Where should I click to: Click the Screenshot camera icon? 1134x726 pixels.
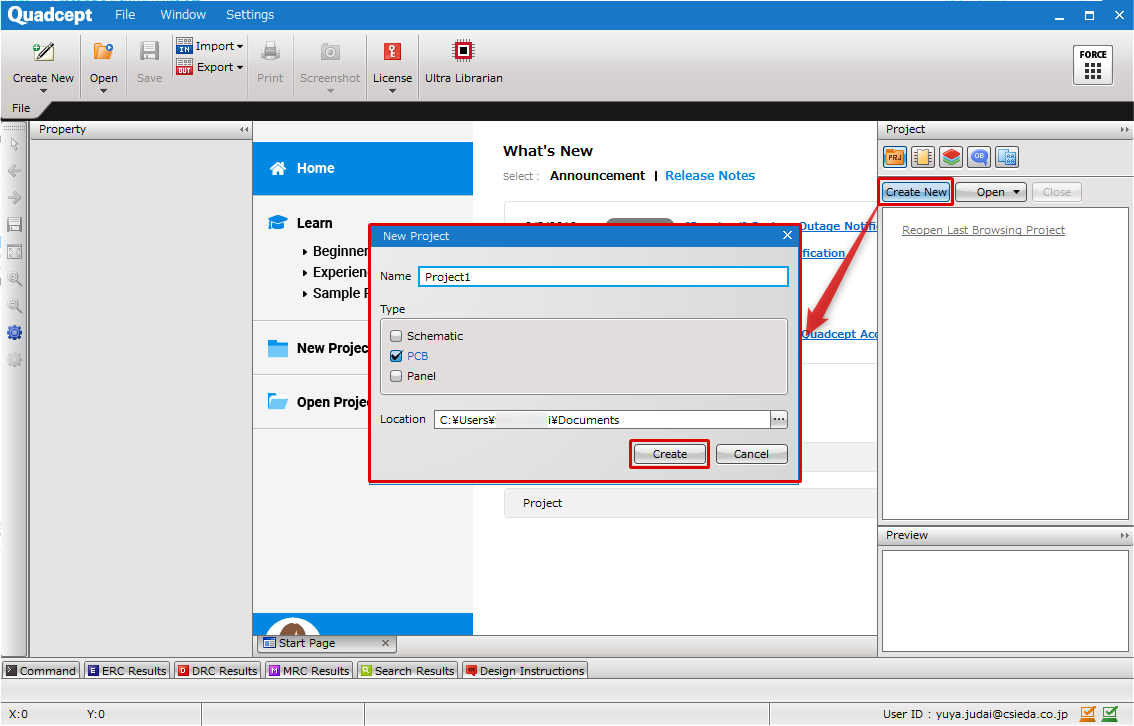point(330,51)
